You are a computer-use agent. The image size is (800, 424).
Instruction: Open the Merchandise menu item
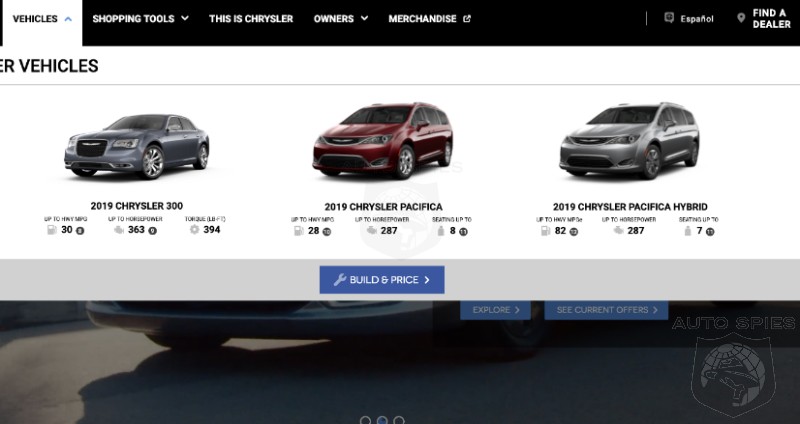pos(429,19)
